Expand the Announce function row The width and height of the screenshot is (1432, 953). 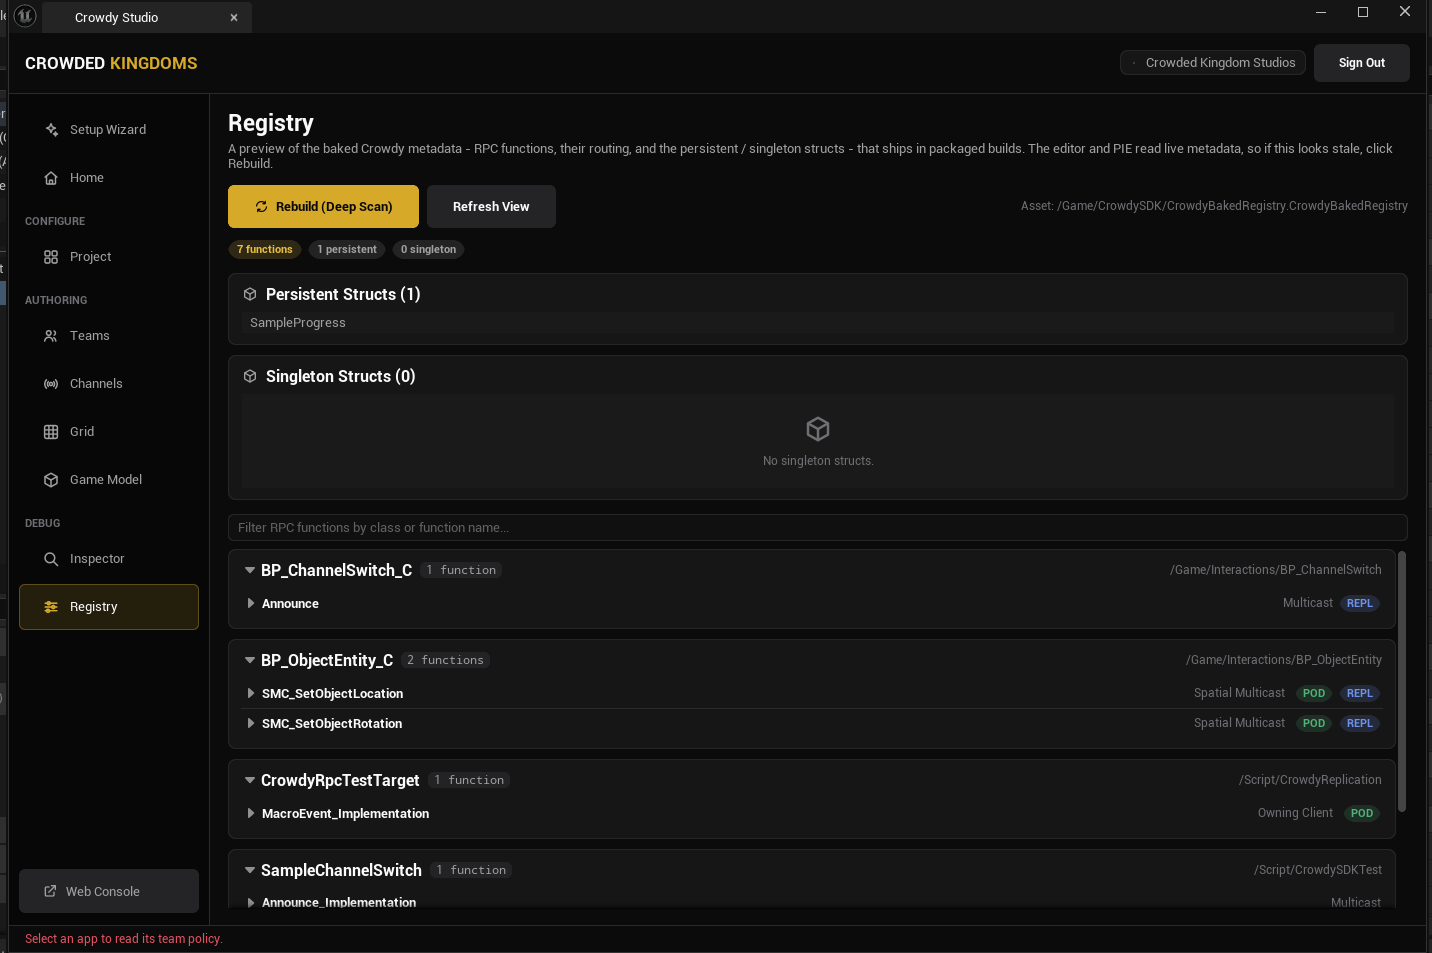click(x=250, y=603)
